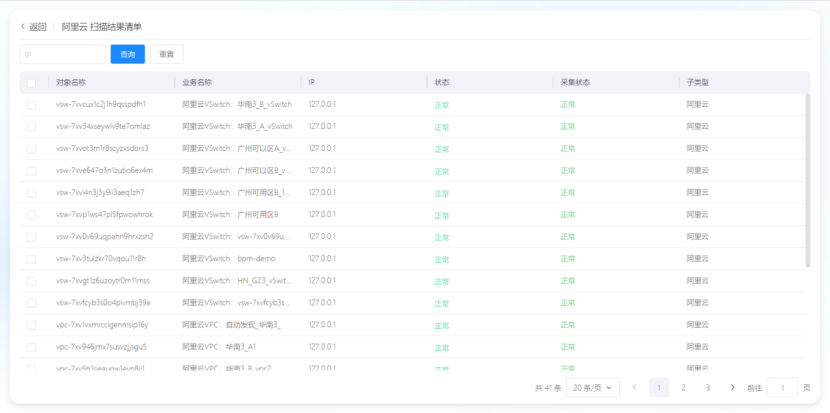Select page 3 in pagination

click(708, 388)
